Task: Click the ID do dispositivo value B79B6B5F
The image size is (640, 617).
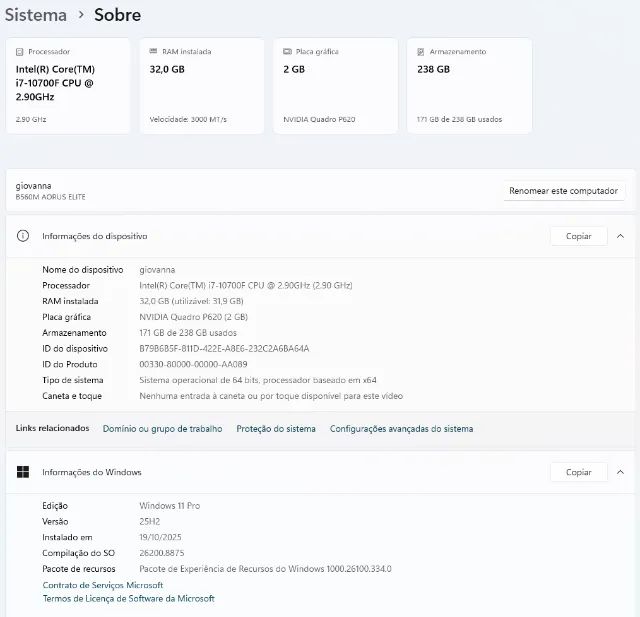Action: tap(224, 348)
